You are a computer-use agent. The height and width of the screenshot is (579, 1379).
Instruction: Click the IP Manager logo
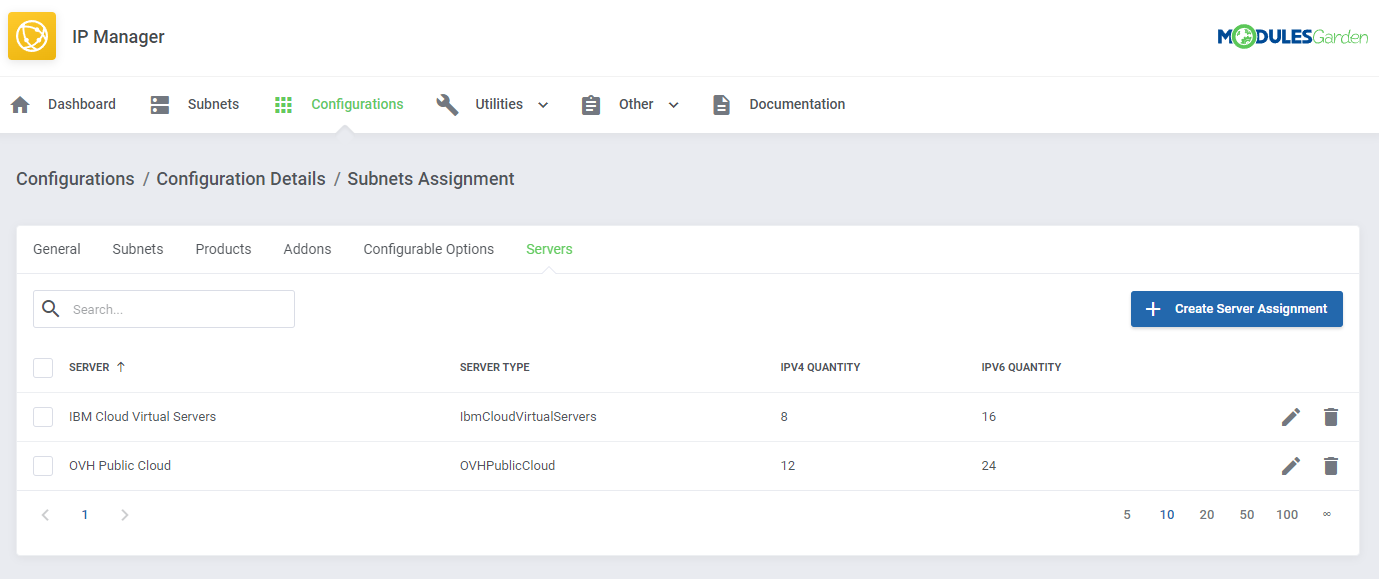pyautogui.click(x=32, y=36)
